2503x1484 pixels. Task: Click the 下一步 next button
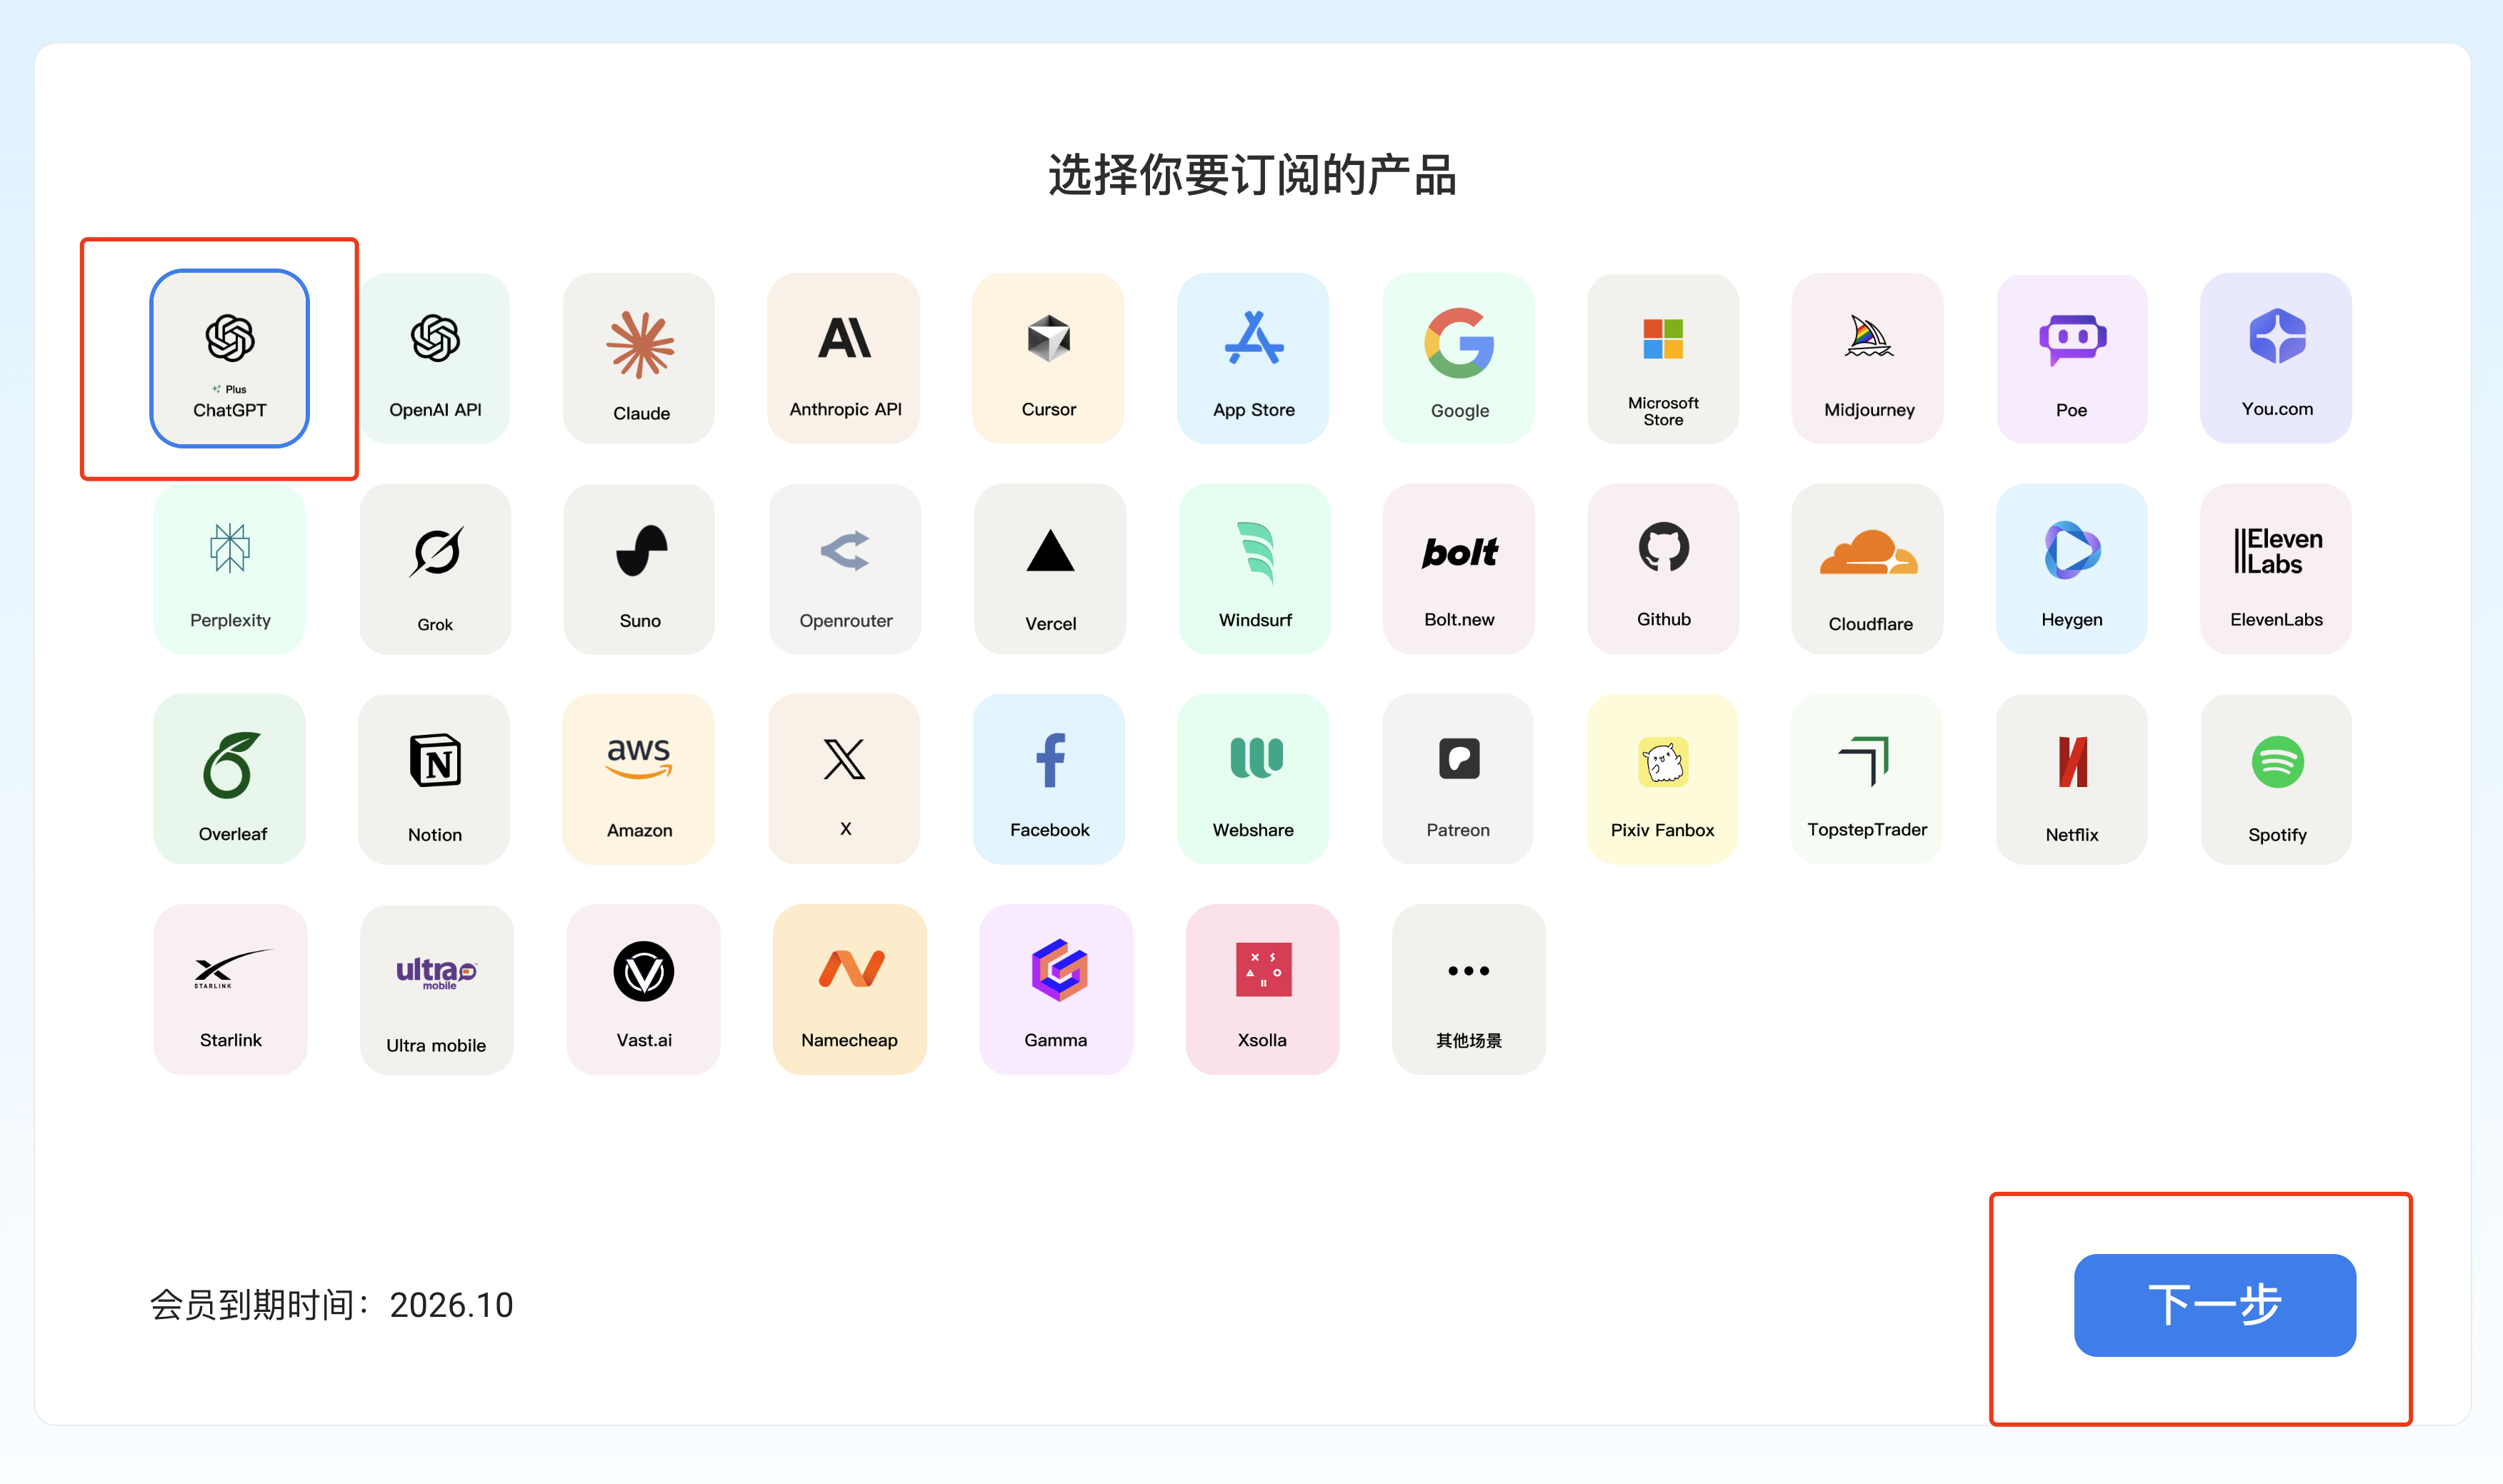click(2214, 1305)
